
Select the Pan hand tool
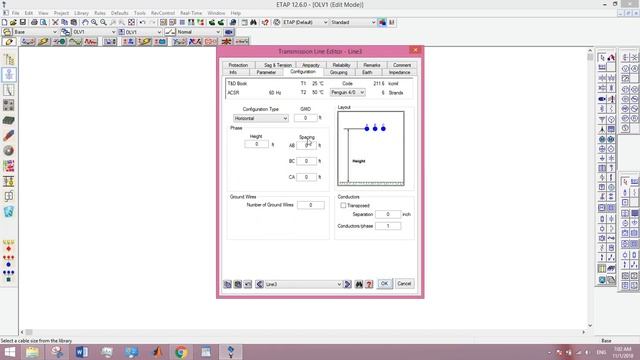coord(85,22)
